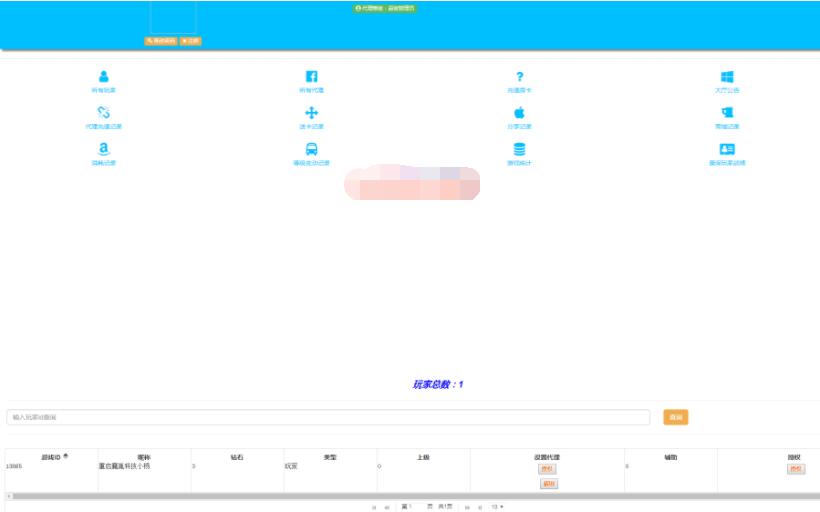Screen dimensions: 820x512
Task: Click the green status badge in header
Action: 385,8
